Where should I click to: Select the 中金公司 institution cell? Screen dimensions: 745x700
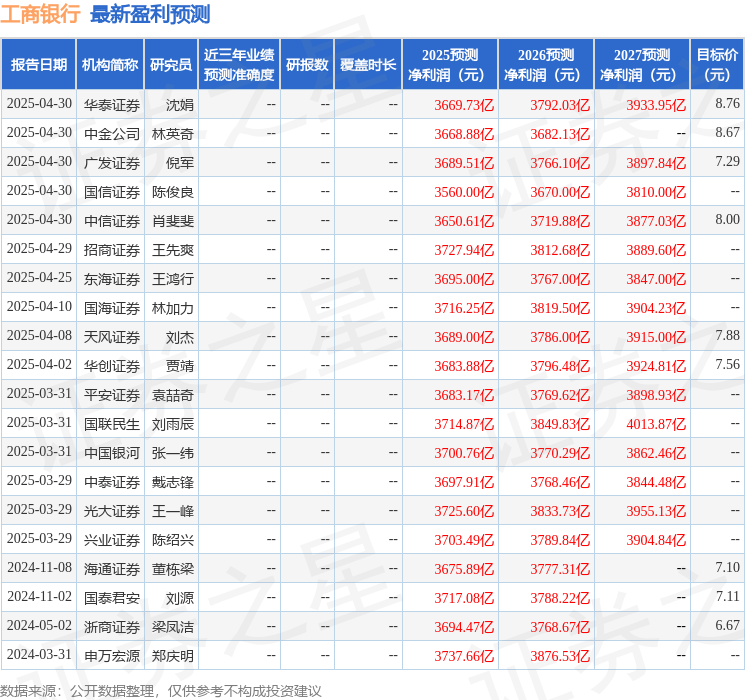[x=111, y=133]
